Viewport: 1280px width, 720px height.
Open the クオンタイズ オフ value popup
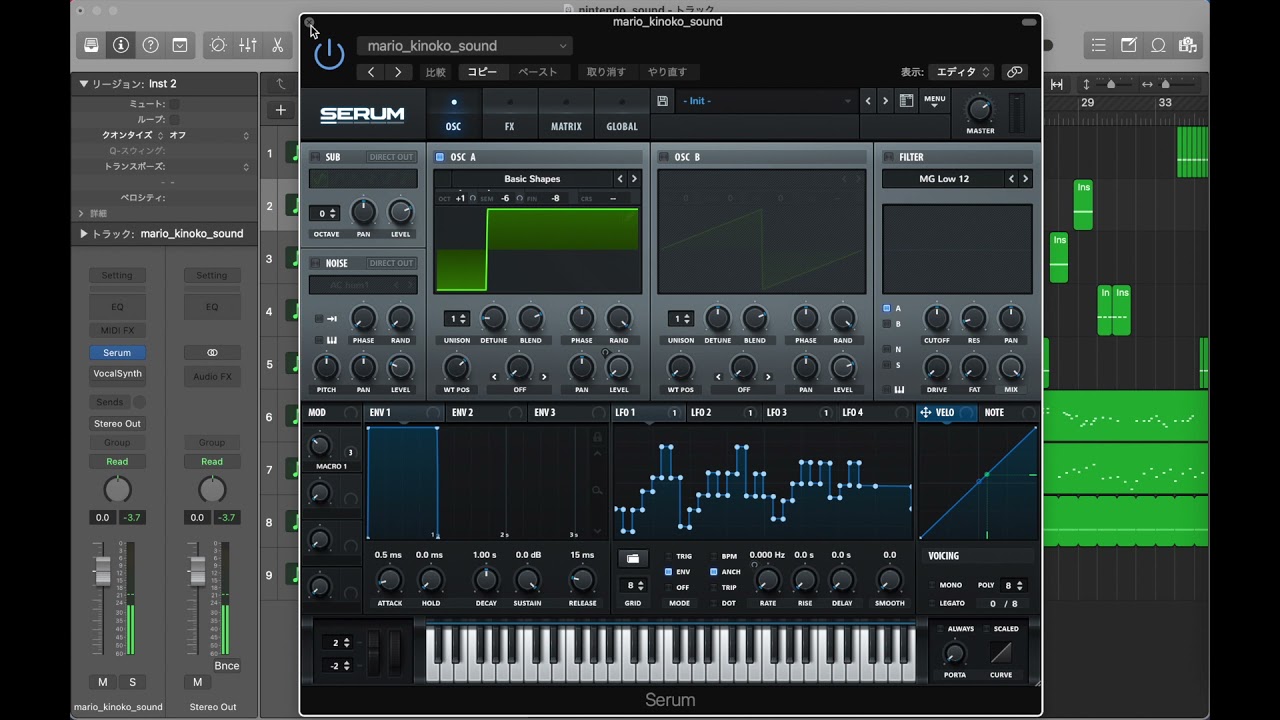pyautogui.click(x=209, y=135)
